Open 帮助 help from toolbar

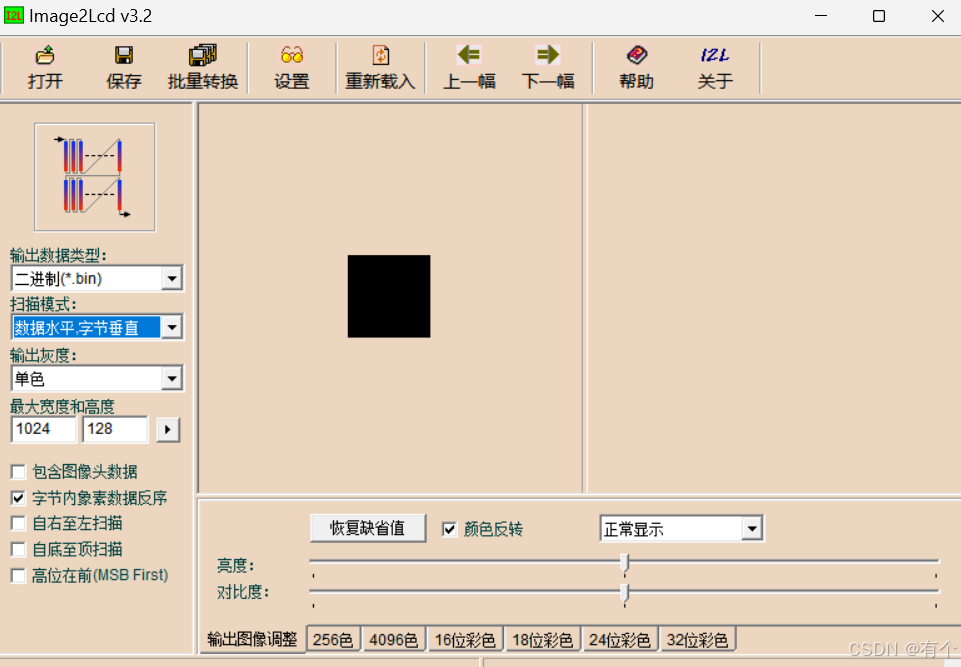pos(637,67)
